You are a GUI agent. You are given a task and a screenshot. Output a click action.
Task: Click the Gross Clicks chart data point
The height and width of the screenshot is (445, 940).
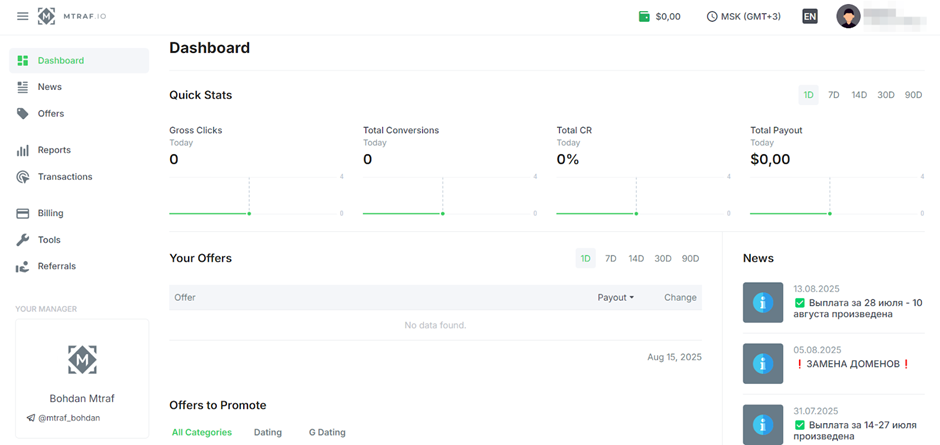tap(249, 213)
